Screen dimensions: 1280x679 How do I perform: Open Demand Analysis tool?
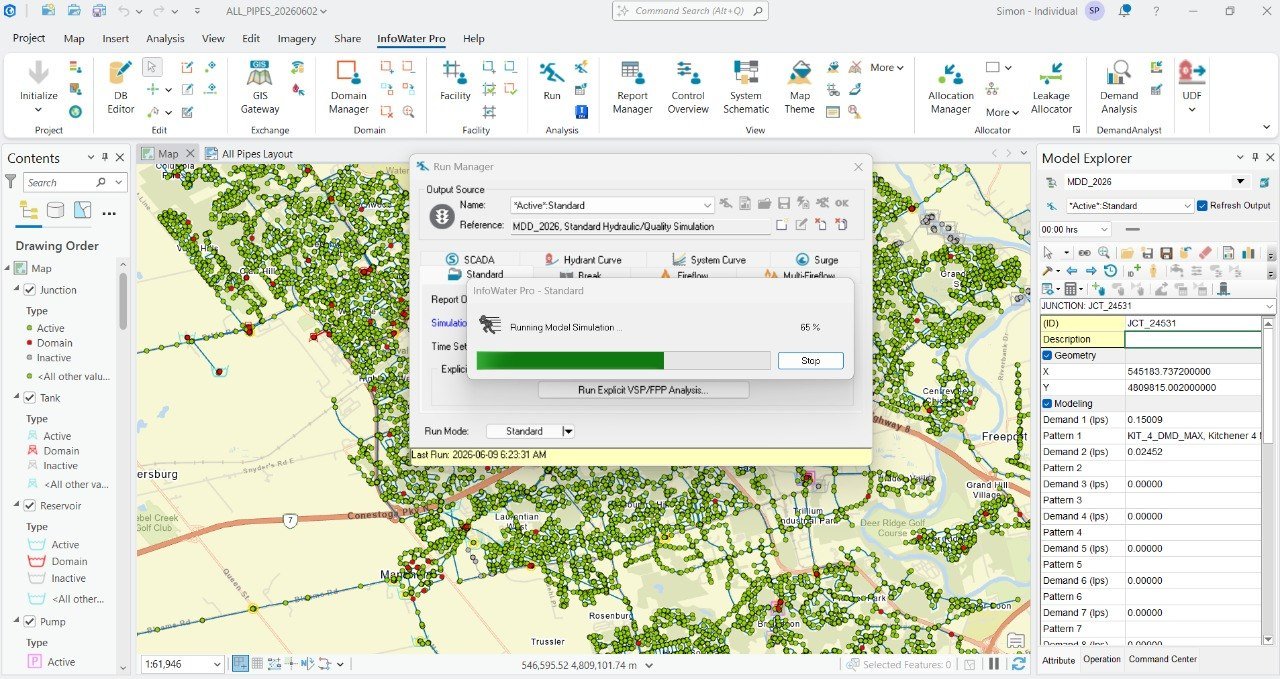tap(1118, 88)
